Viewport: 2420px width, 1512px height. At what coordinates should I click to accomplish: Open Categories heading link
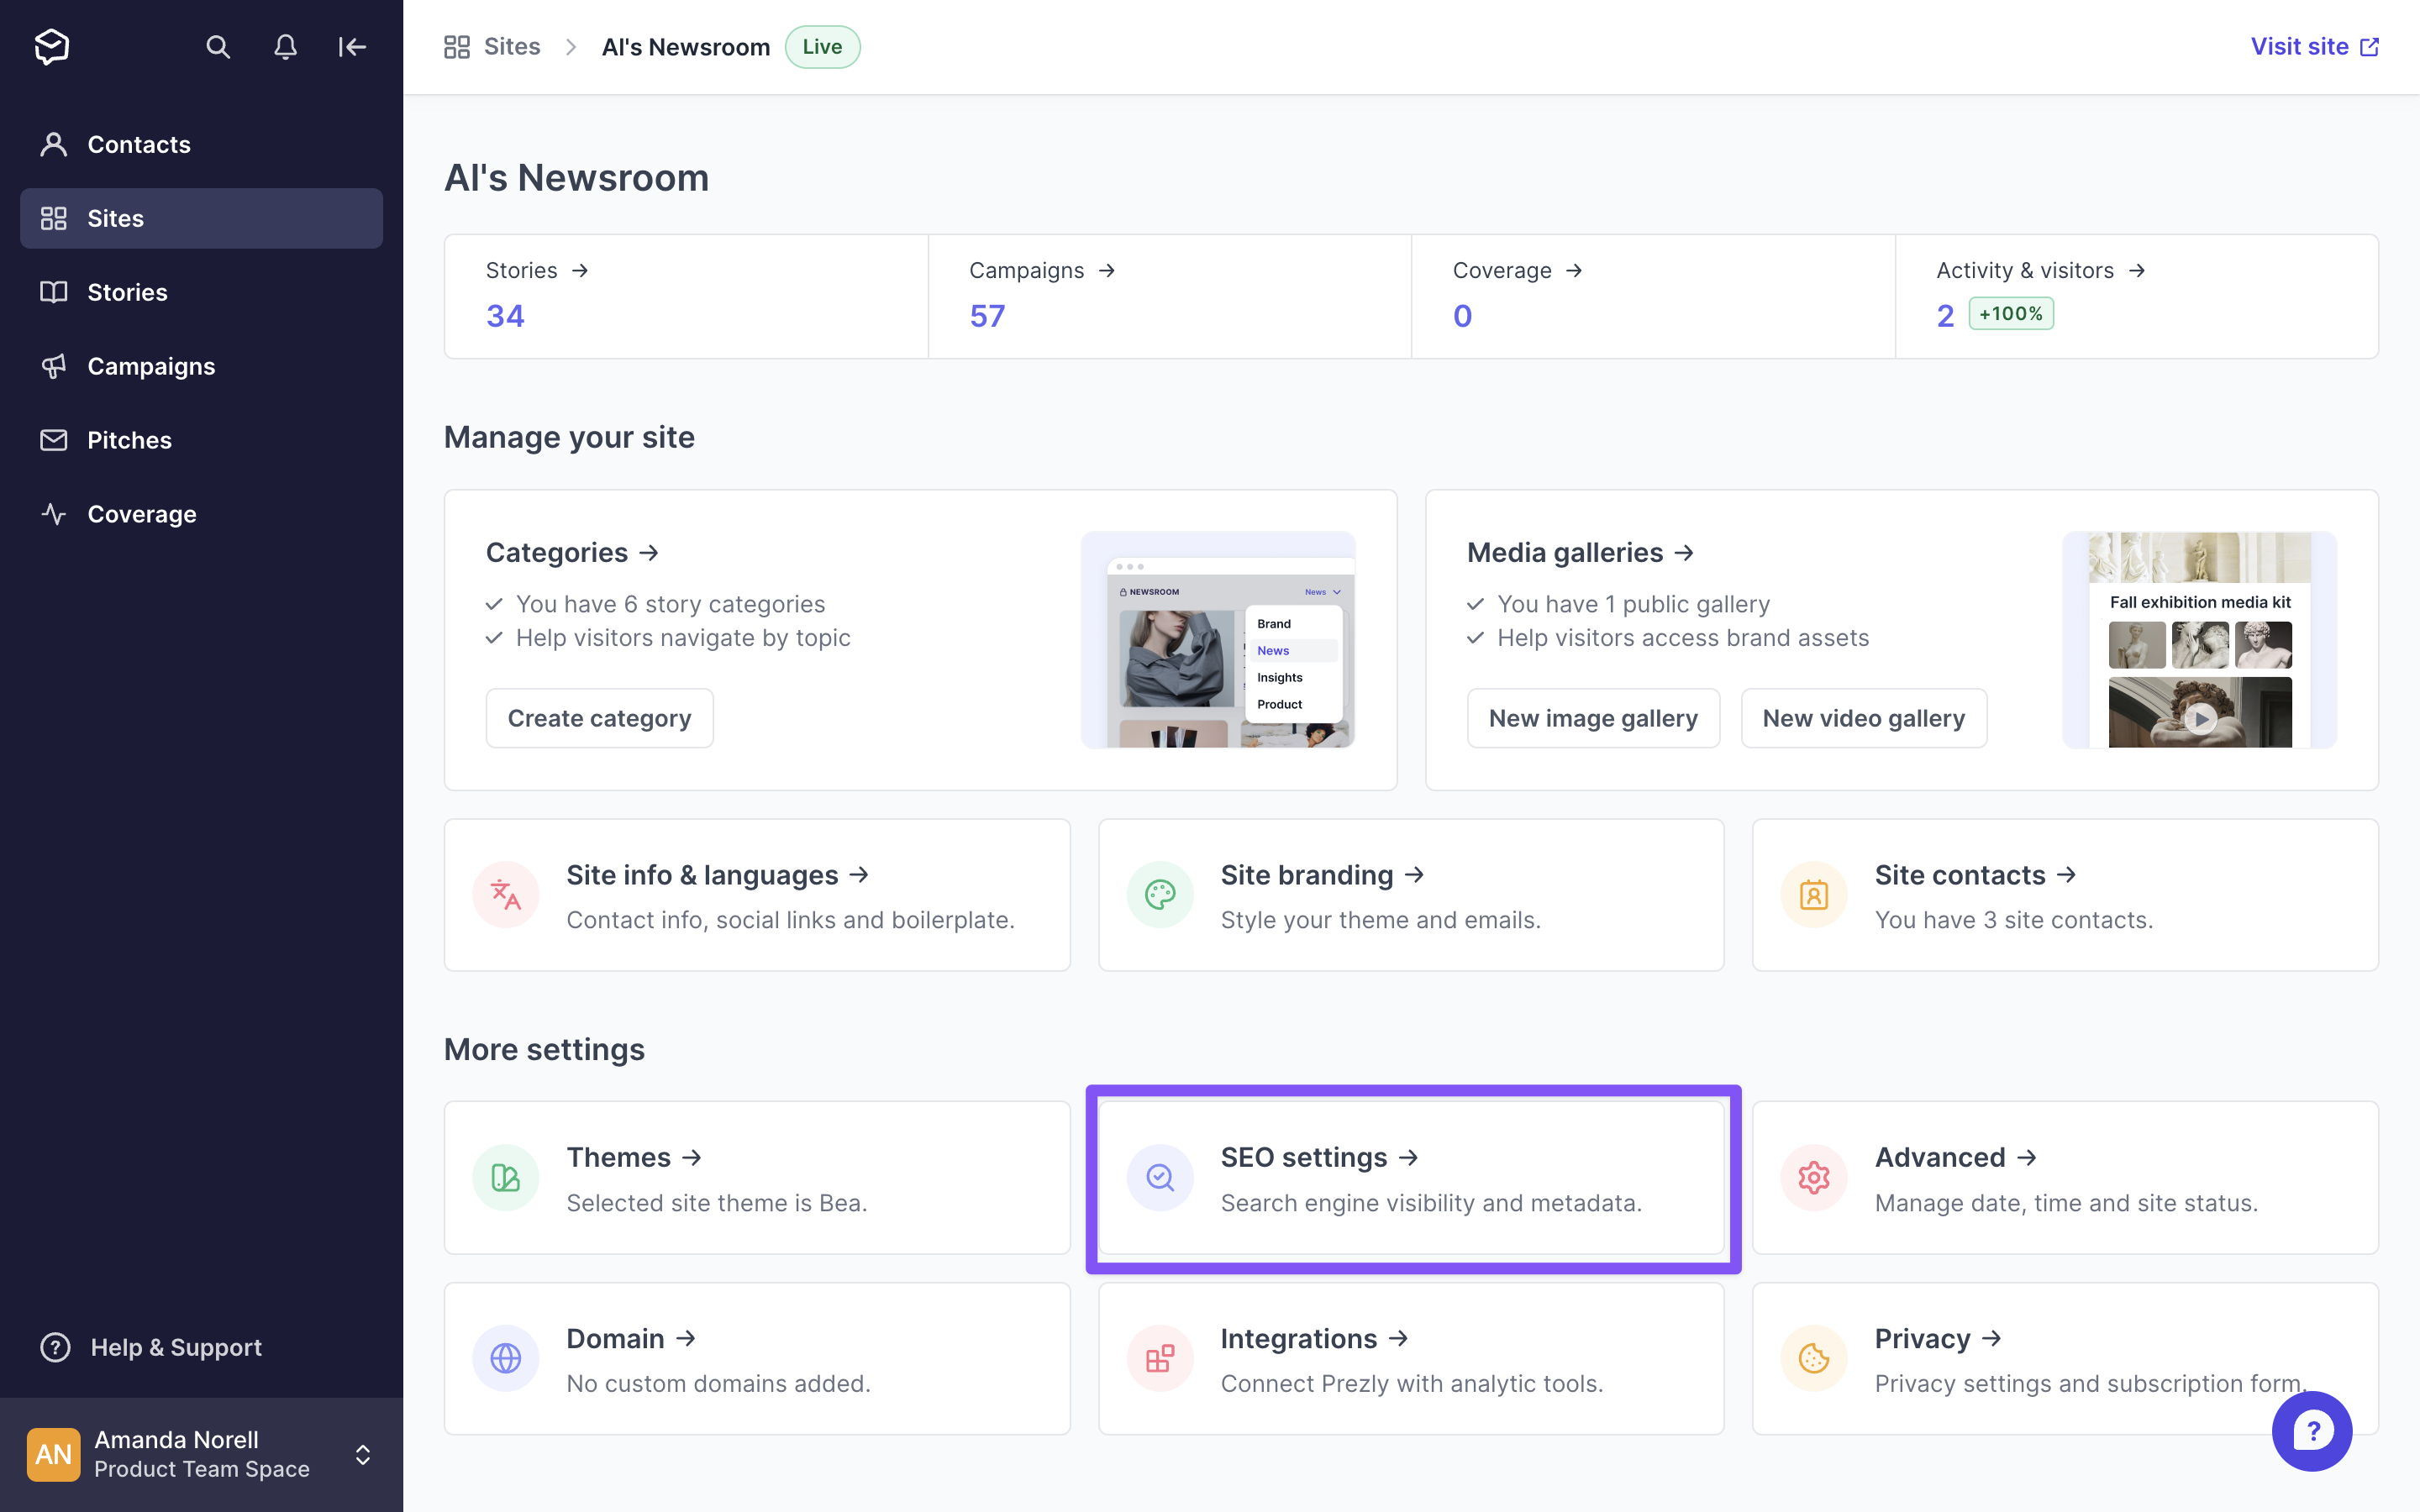572,552
